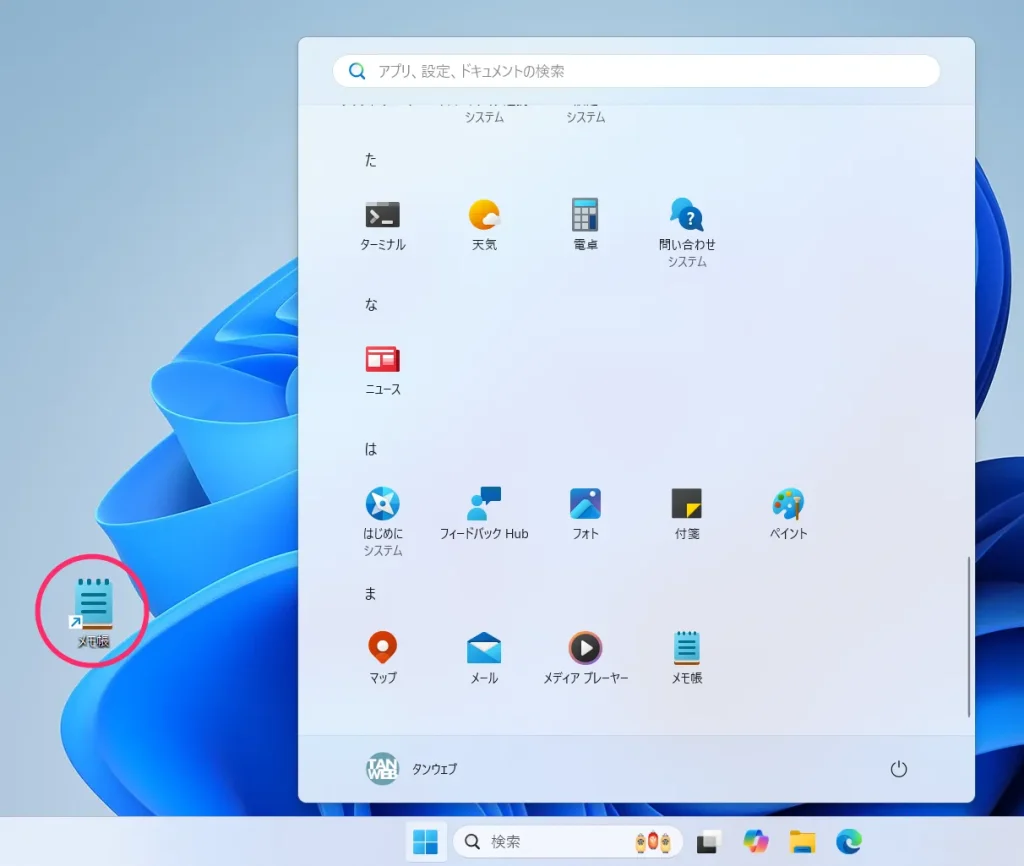The image size is (1024, 866).
Task: Click the Start menu search field
Action: [x=636, y=71]
